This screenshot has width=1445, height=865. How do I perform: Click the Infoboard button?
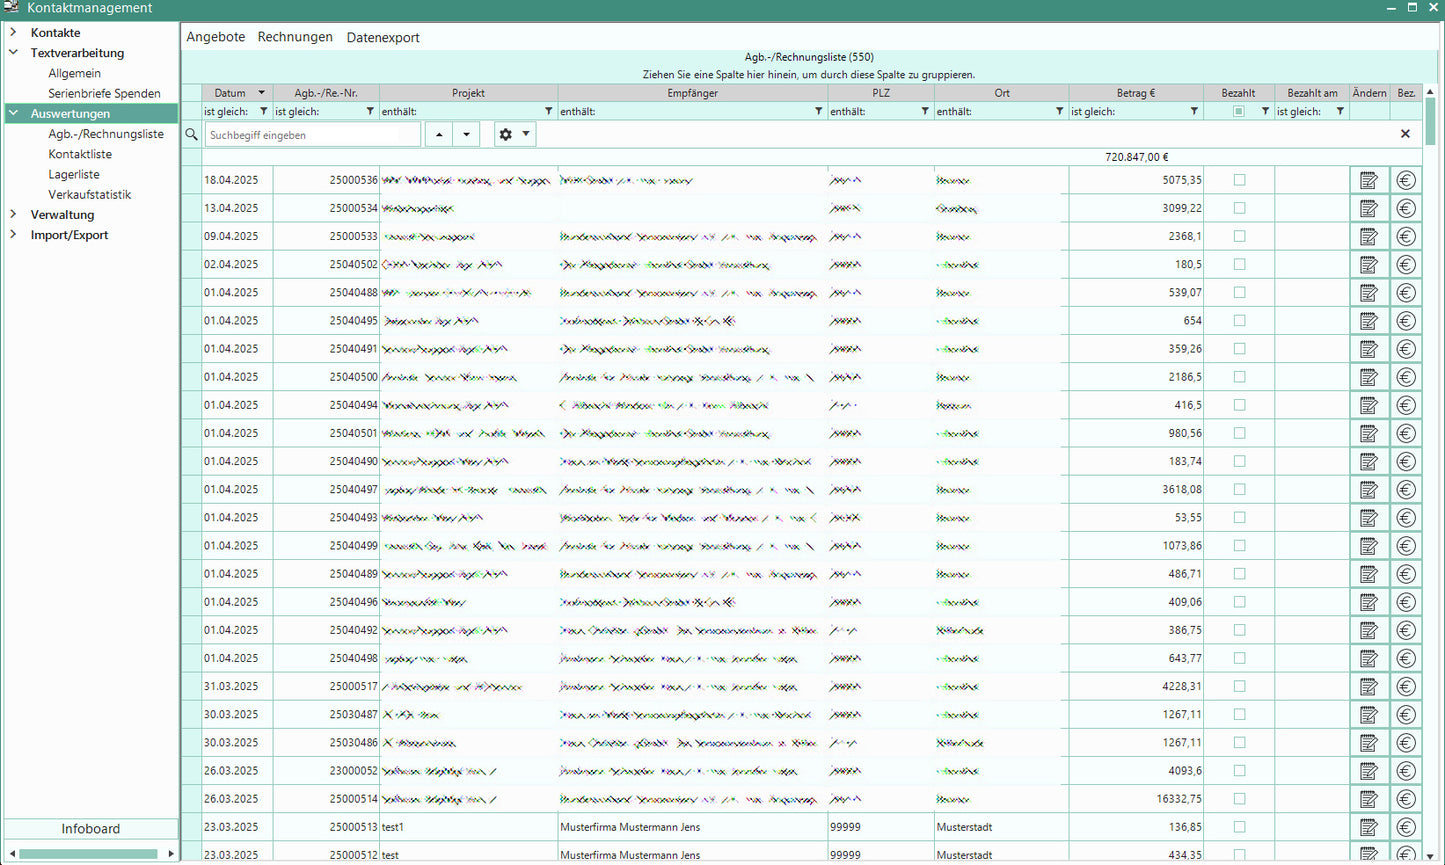point(90,829)
